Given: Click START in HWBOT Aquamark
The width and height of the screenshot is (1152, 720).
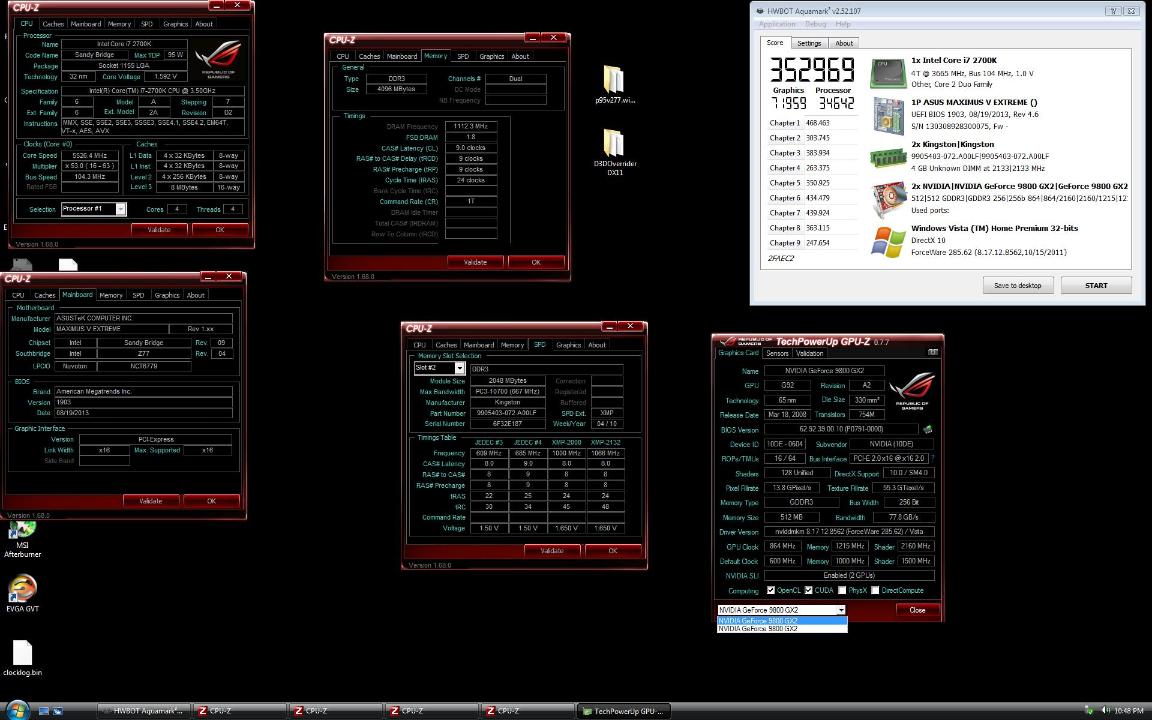Looking at the screenshot, I should coord(1096,285).
